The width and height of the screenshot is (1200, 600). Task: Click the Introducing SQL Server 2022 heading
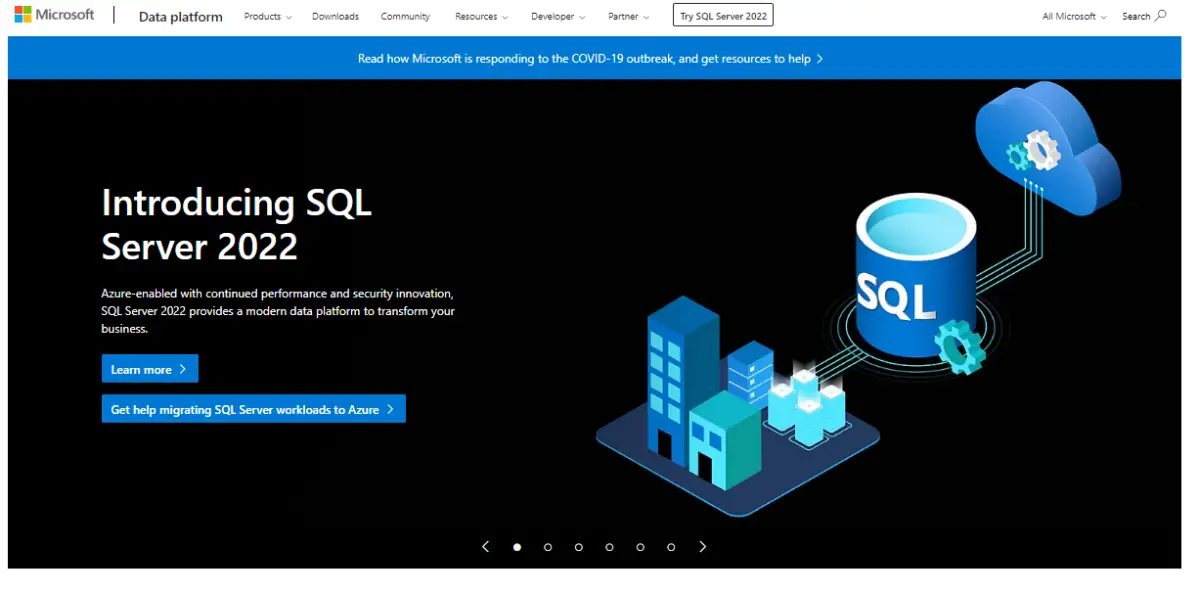(x=237, y=224)
